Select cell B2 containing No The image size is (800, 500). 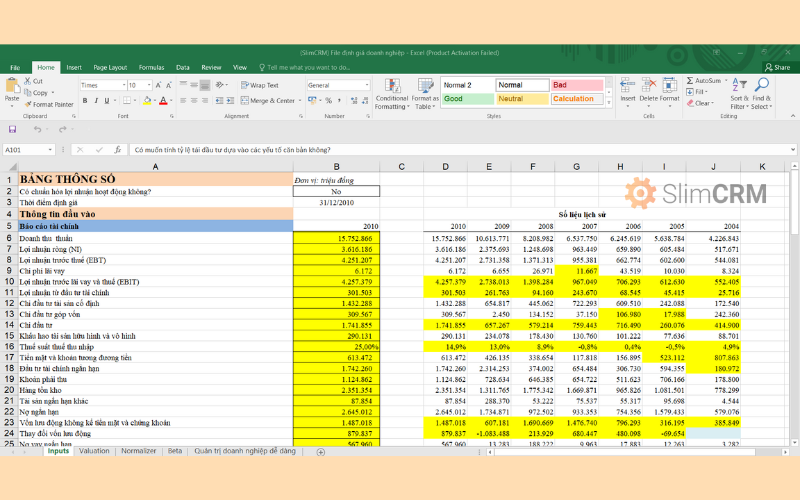click(336, 191)
